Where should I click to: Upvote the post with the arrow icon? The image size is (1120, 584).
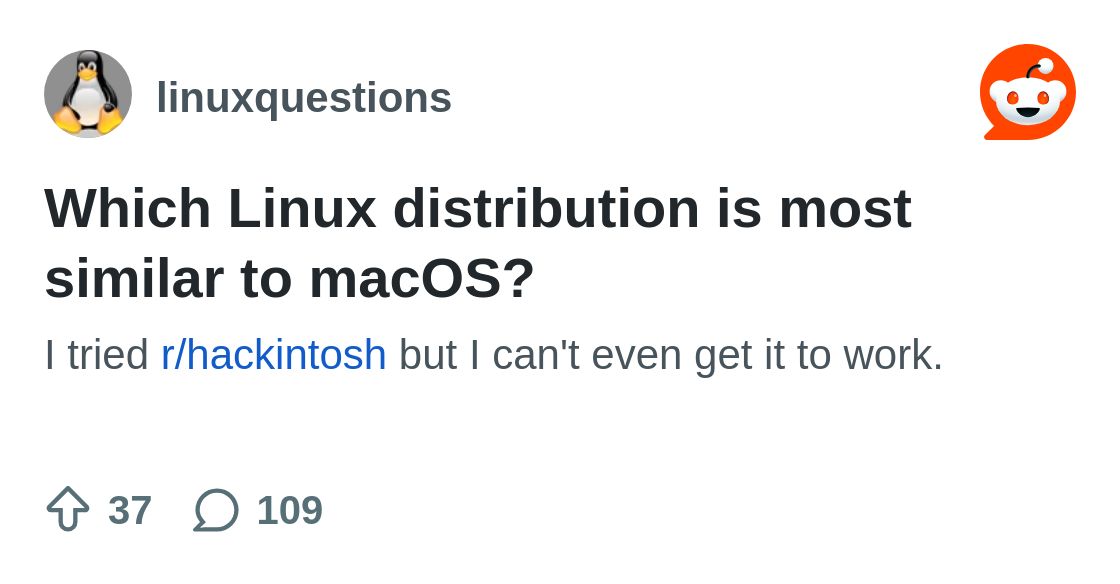(x=68, y=509)
